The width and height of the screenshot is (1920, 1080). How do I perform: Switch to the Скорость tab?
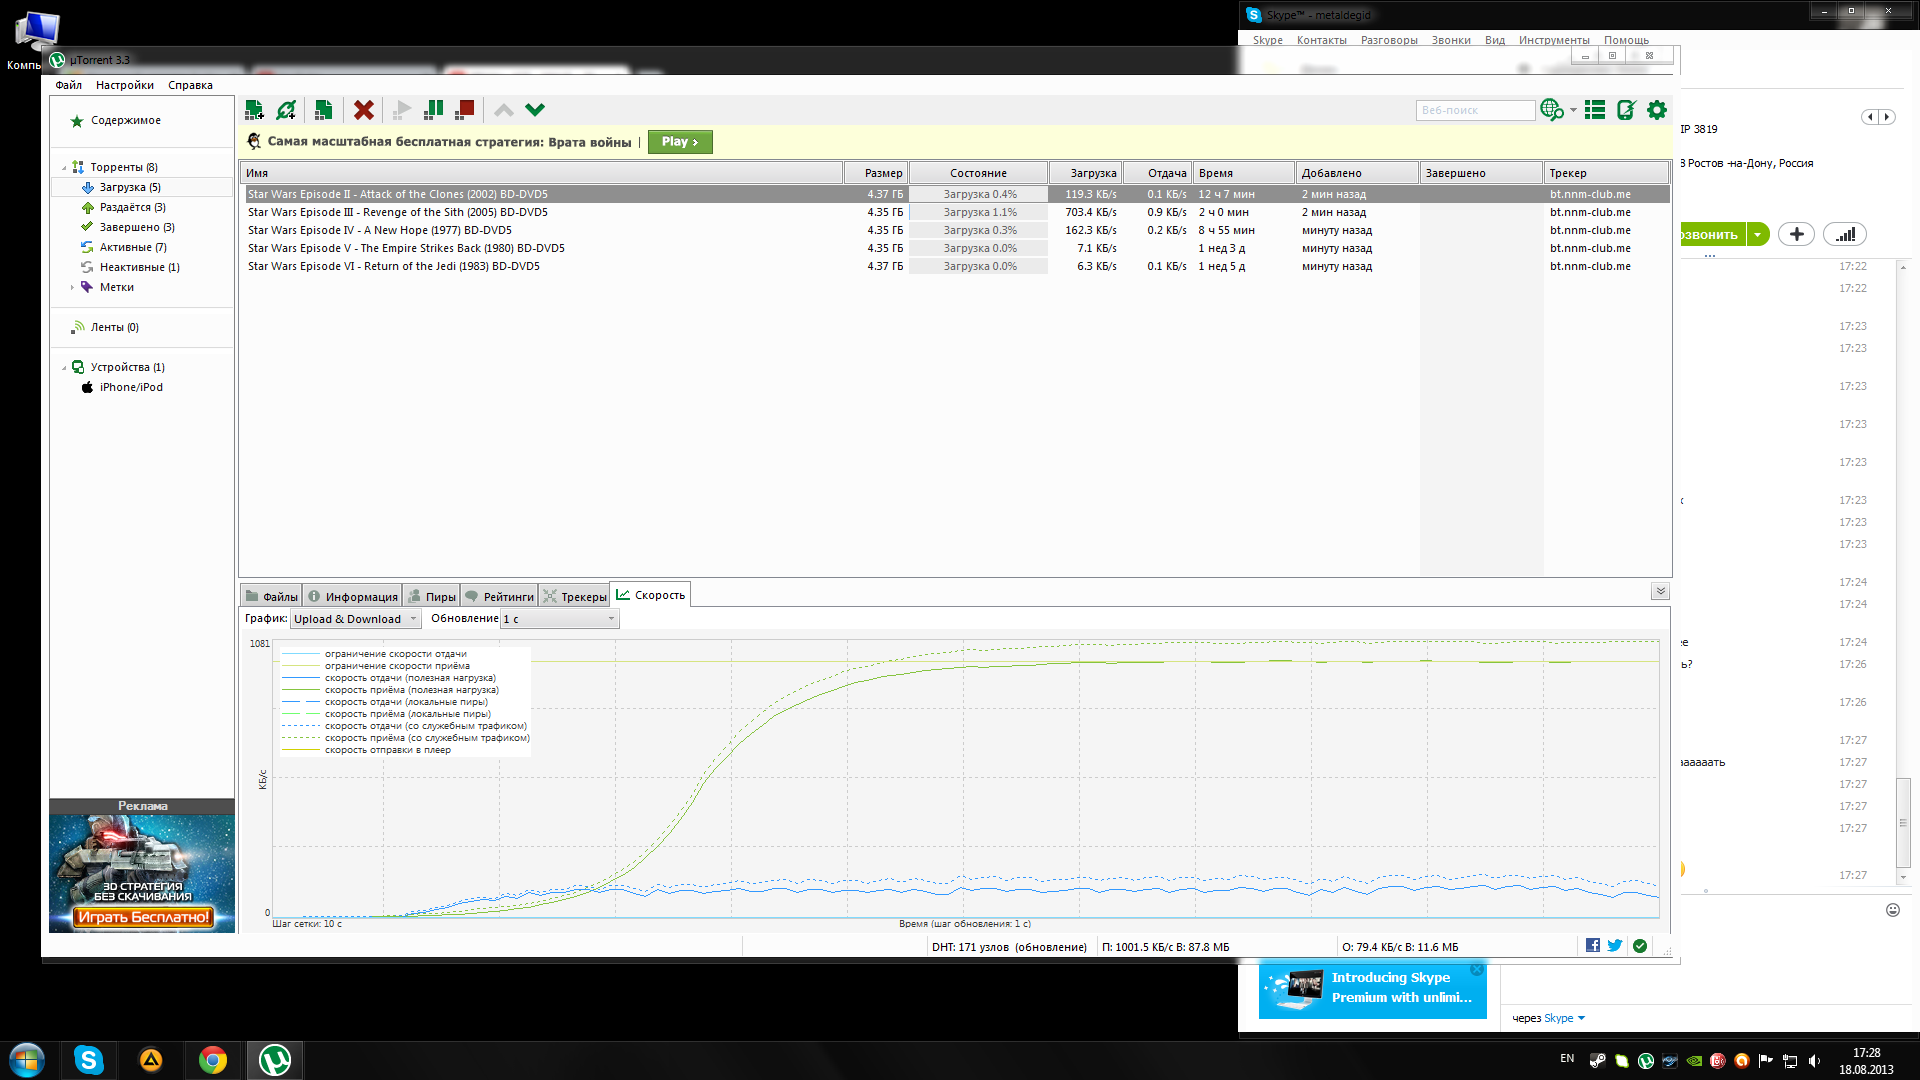point(651,595)
